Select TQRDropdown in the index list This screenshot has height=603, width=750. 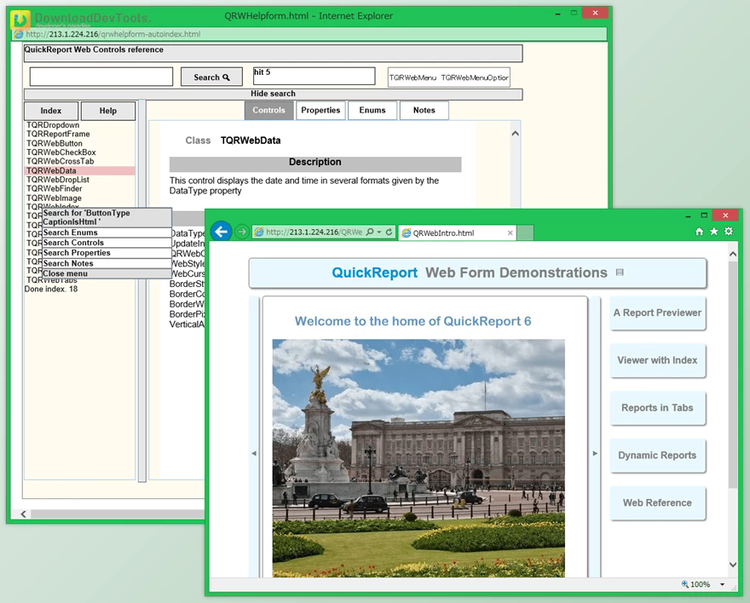pyautogui.click(x=53, y=125)
